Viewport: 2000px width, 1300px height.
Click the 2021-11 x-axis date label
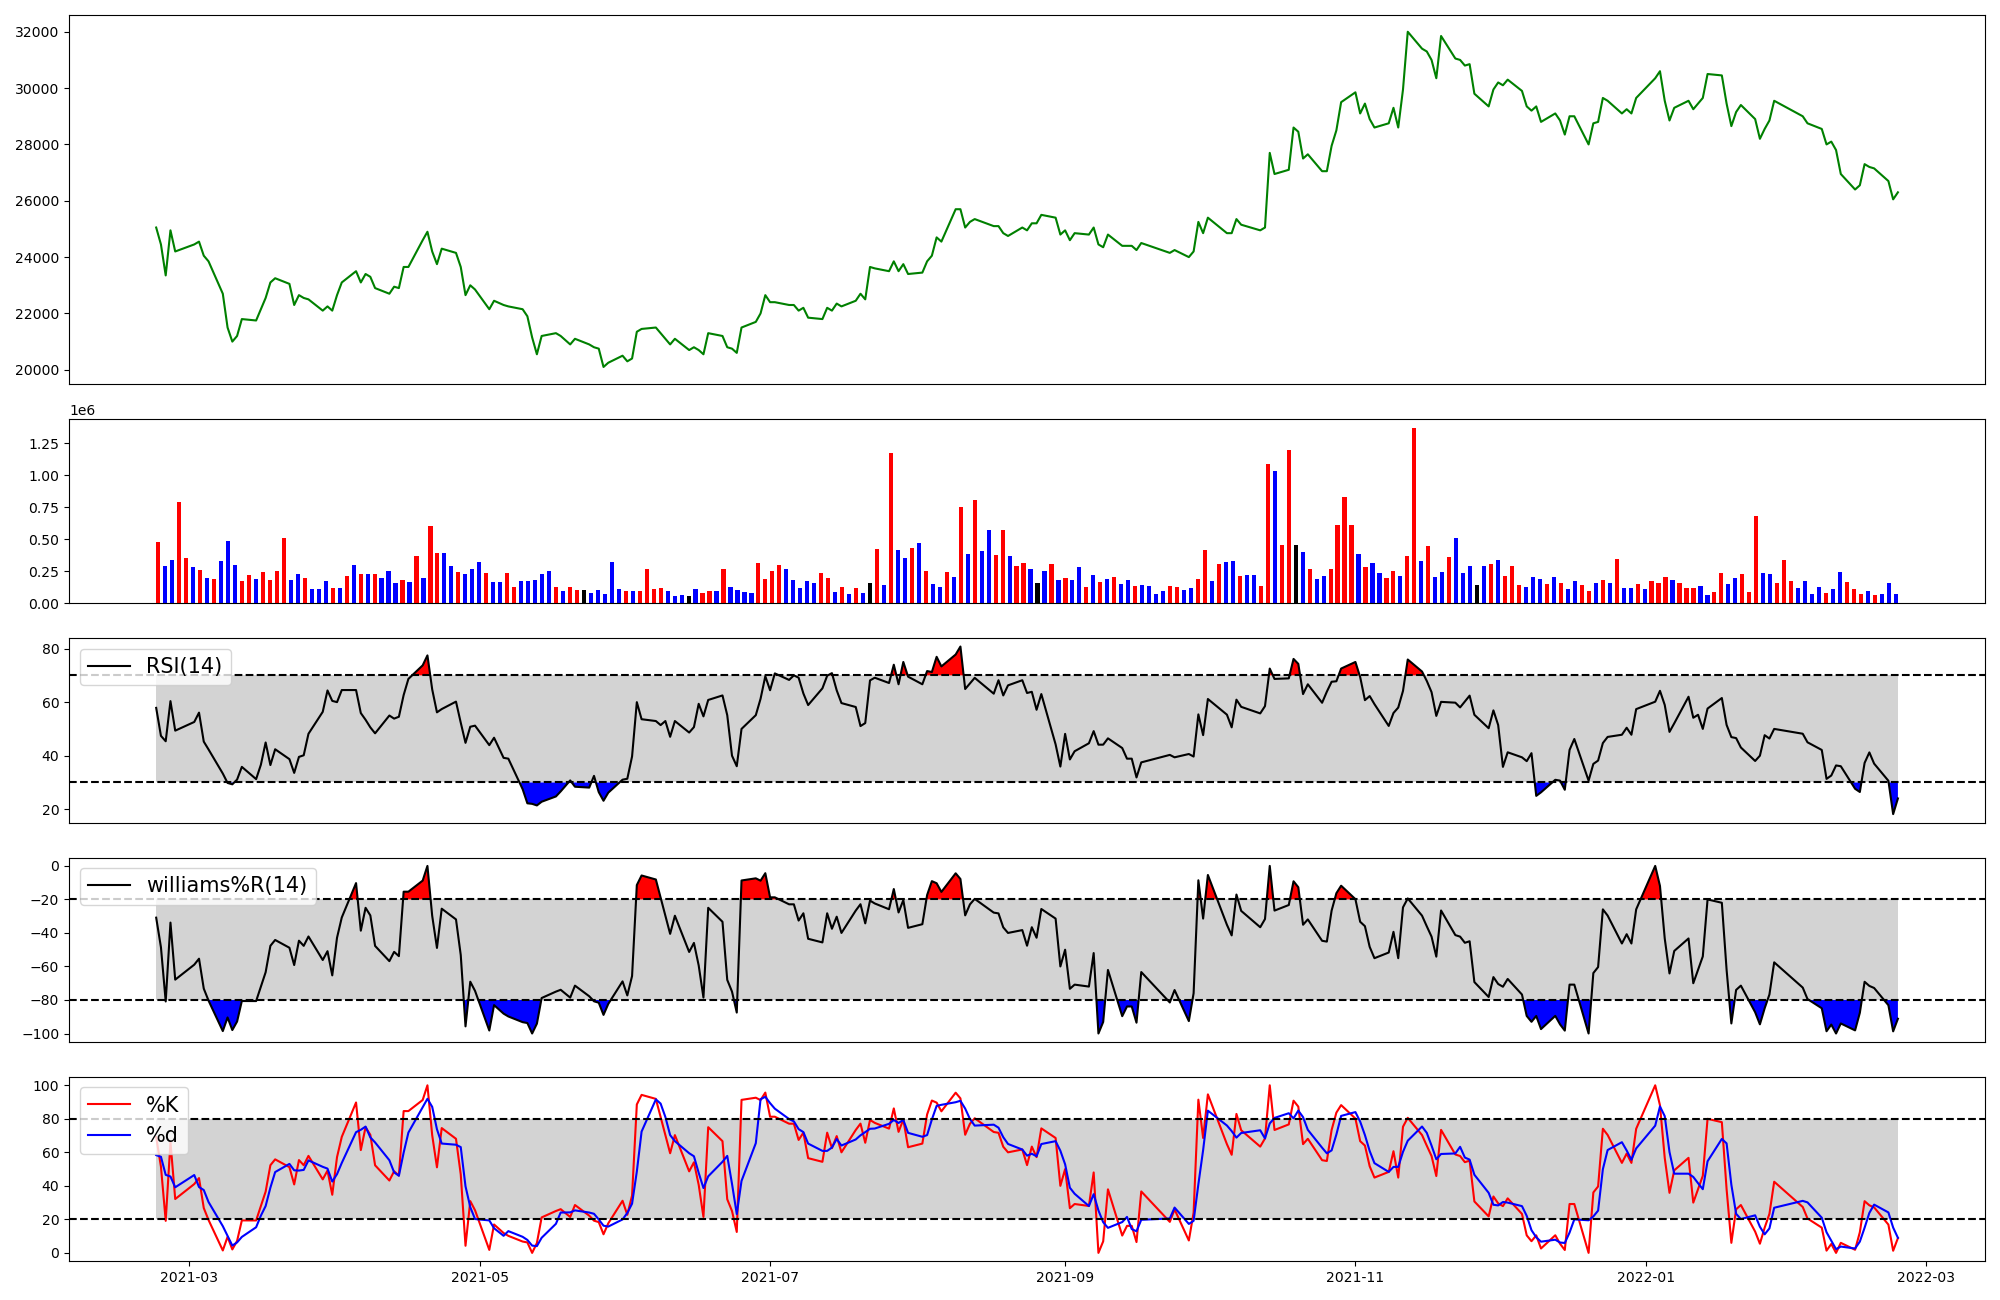pyautogui.click(x=1355, y=1277)
